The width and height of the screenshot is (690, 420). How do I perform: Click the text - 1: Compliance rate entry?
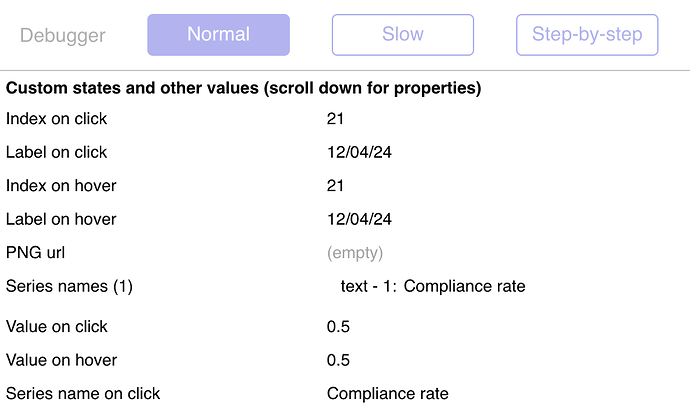(x=433, y=286)
